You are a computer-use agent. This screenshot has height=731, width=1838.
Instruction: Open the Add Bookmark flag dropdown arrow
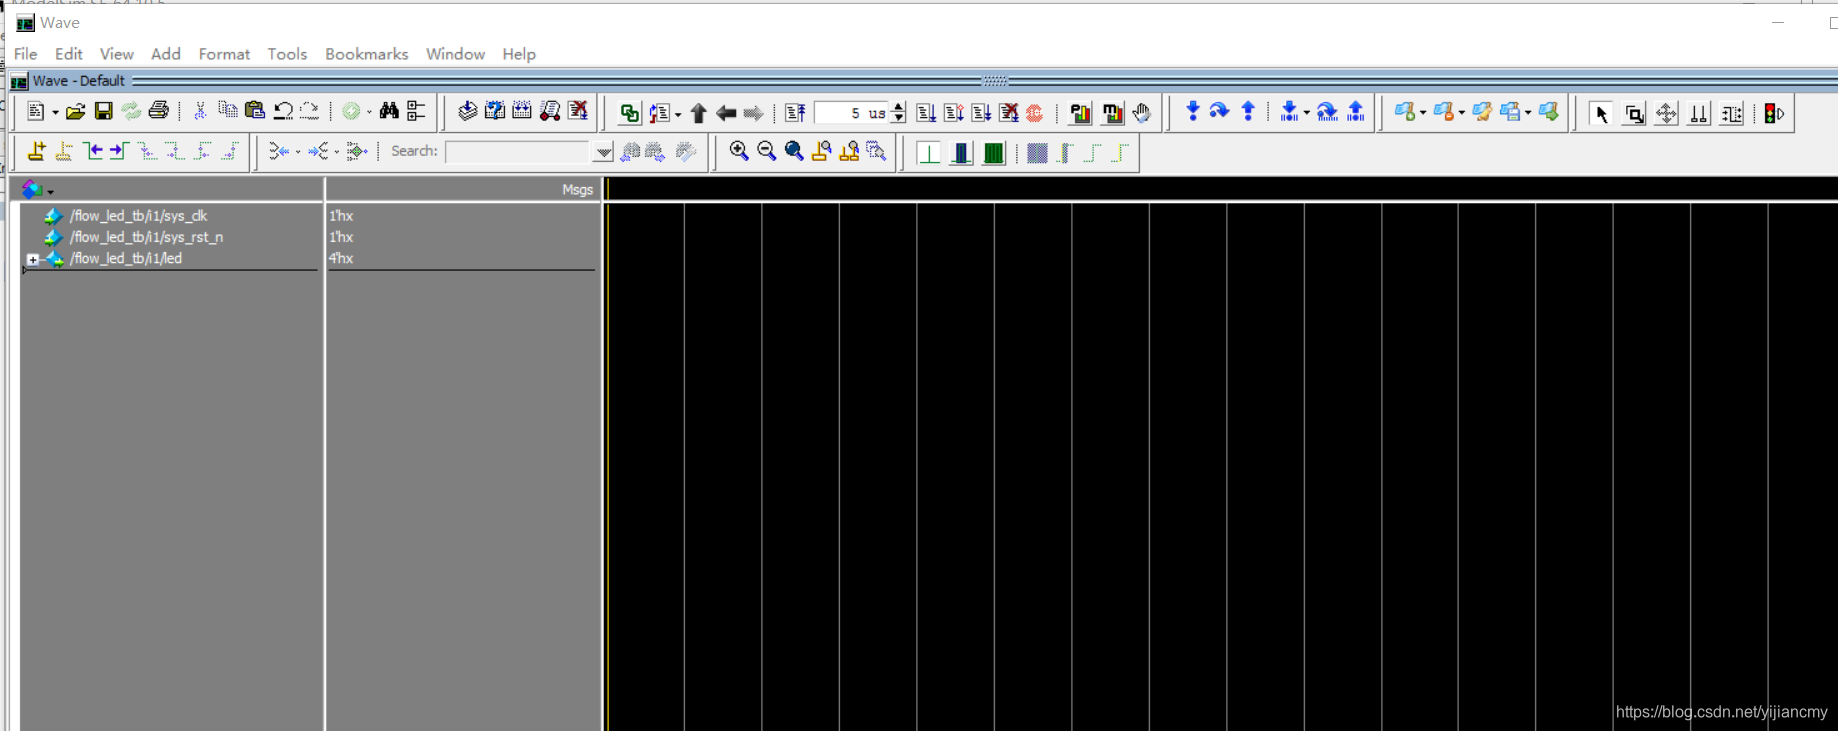coord(1423,113)
